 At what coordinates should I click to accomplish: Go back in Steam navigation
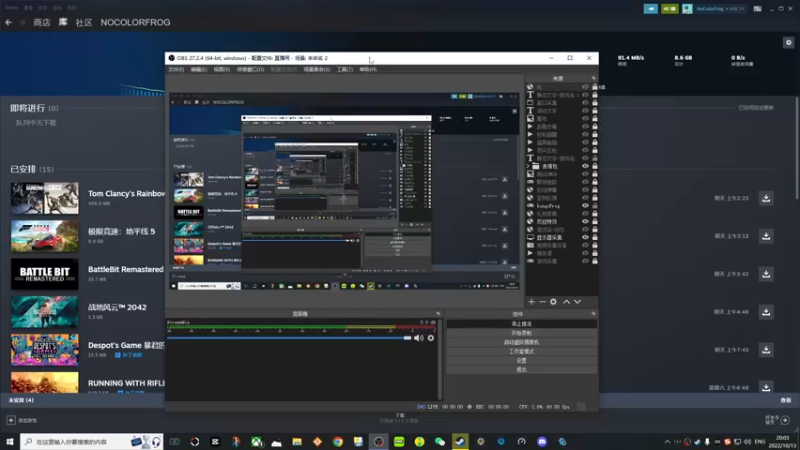(x=9, y=22)
